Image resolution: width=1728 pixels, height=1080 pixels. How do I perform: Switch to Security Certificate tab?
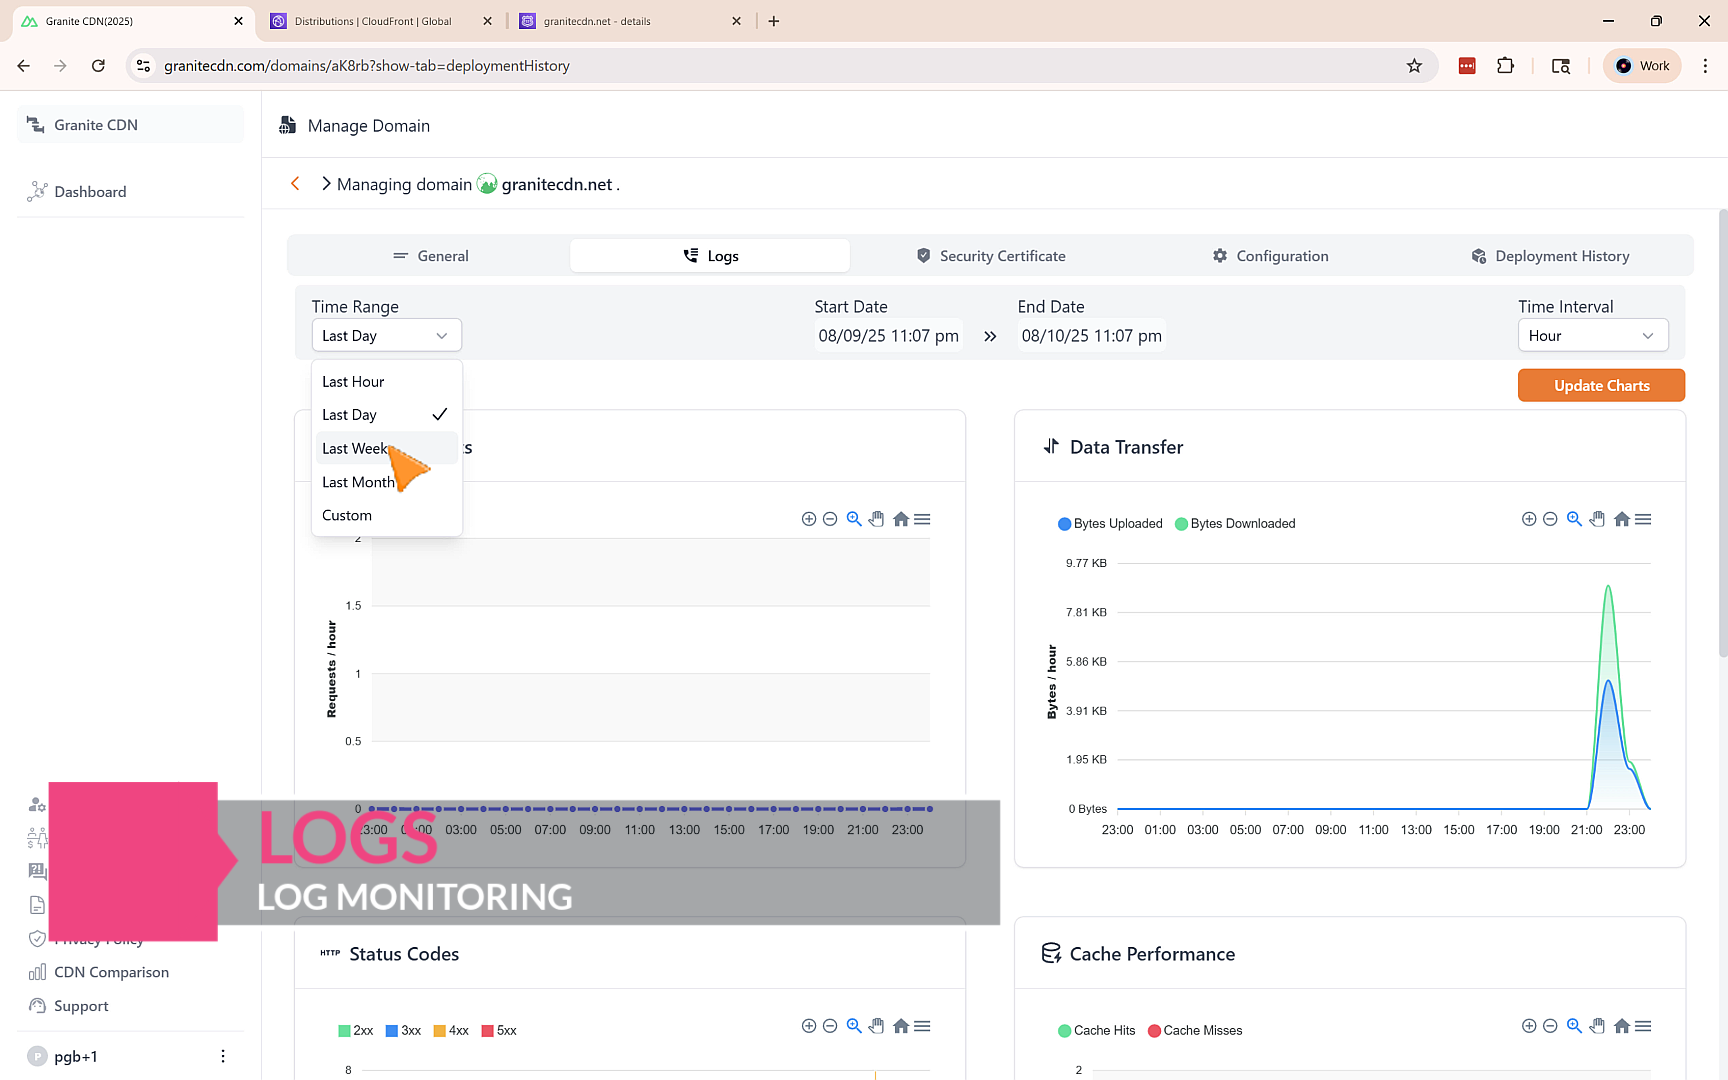point(991,256)
